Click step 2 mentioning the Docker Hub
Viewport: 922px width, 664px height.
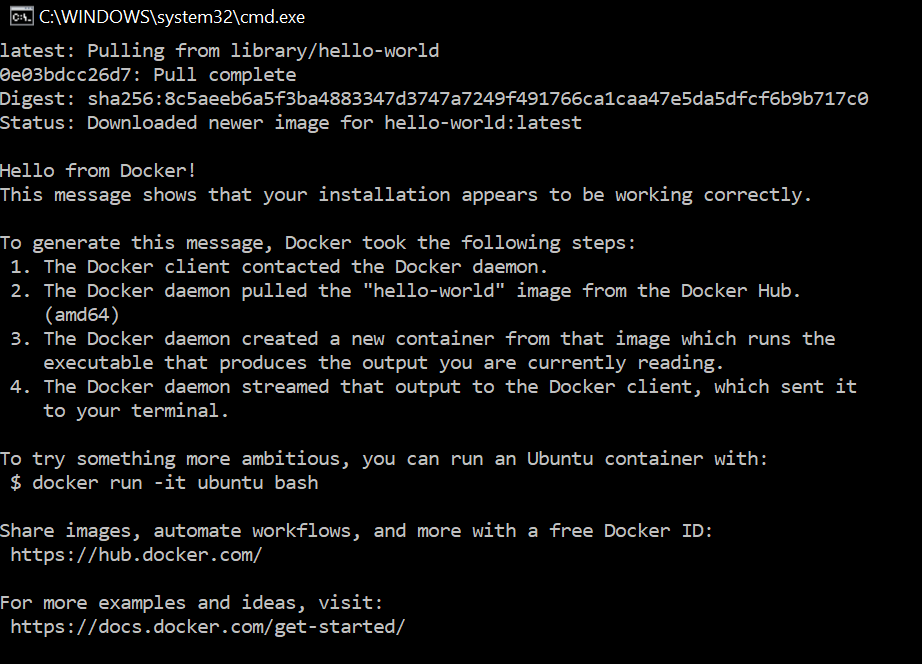click(408, 291)
